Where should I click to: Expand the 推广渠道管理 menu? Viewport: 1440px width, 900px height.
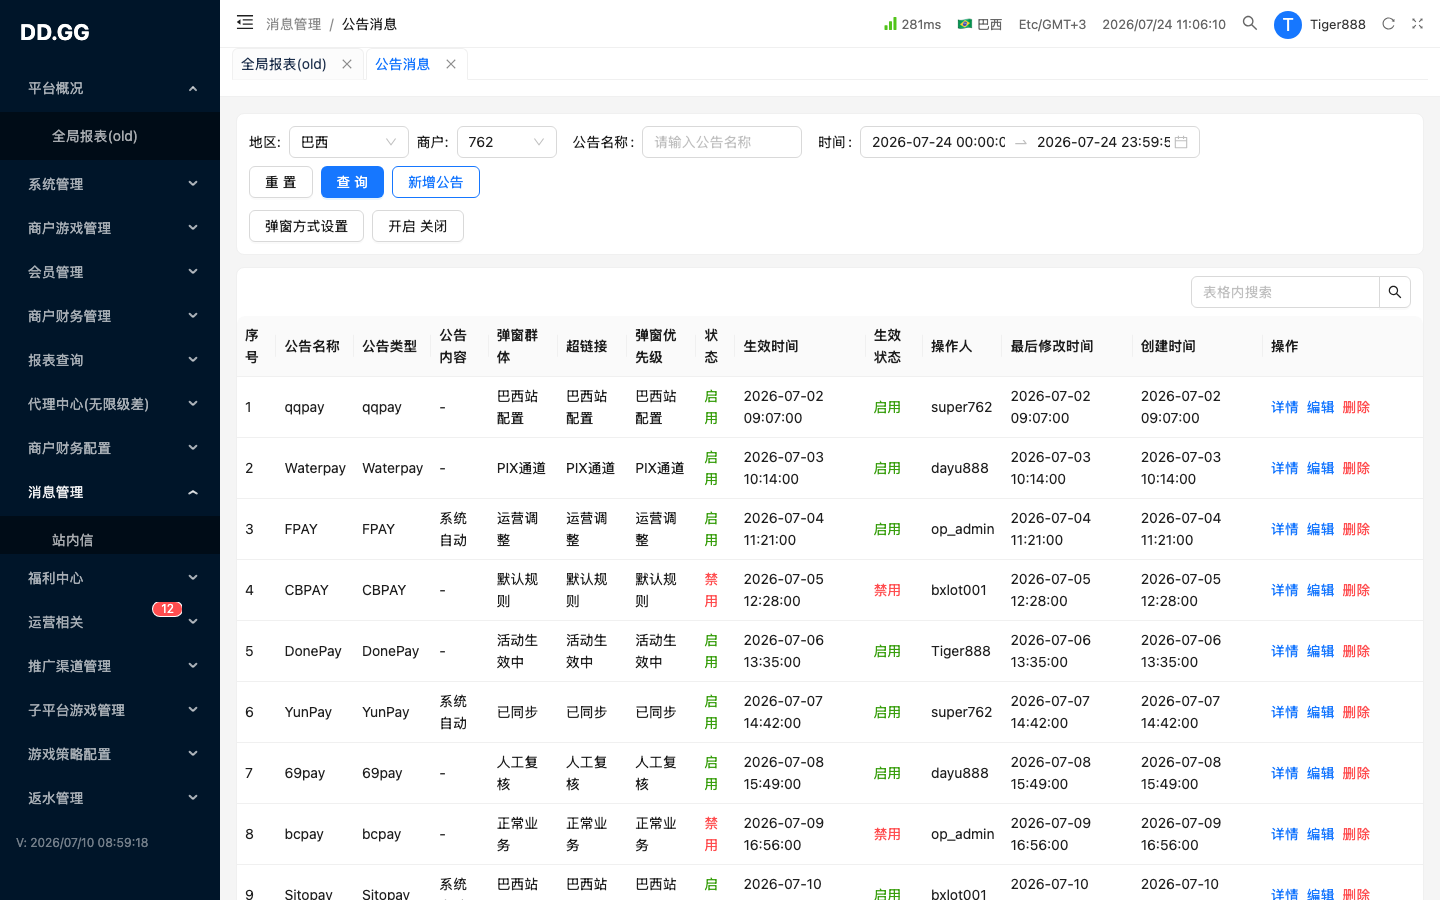[110, 666]
